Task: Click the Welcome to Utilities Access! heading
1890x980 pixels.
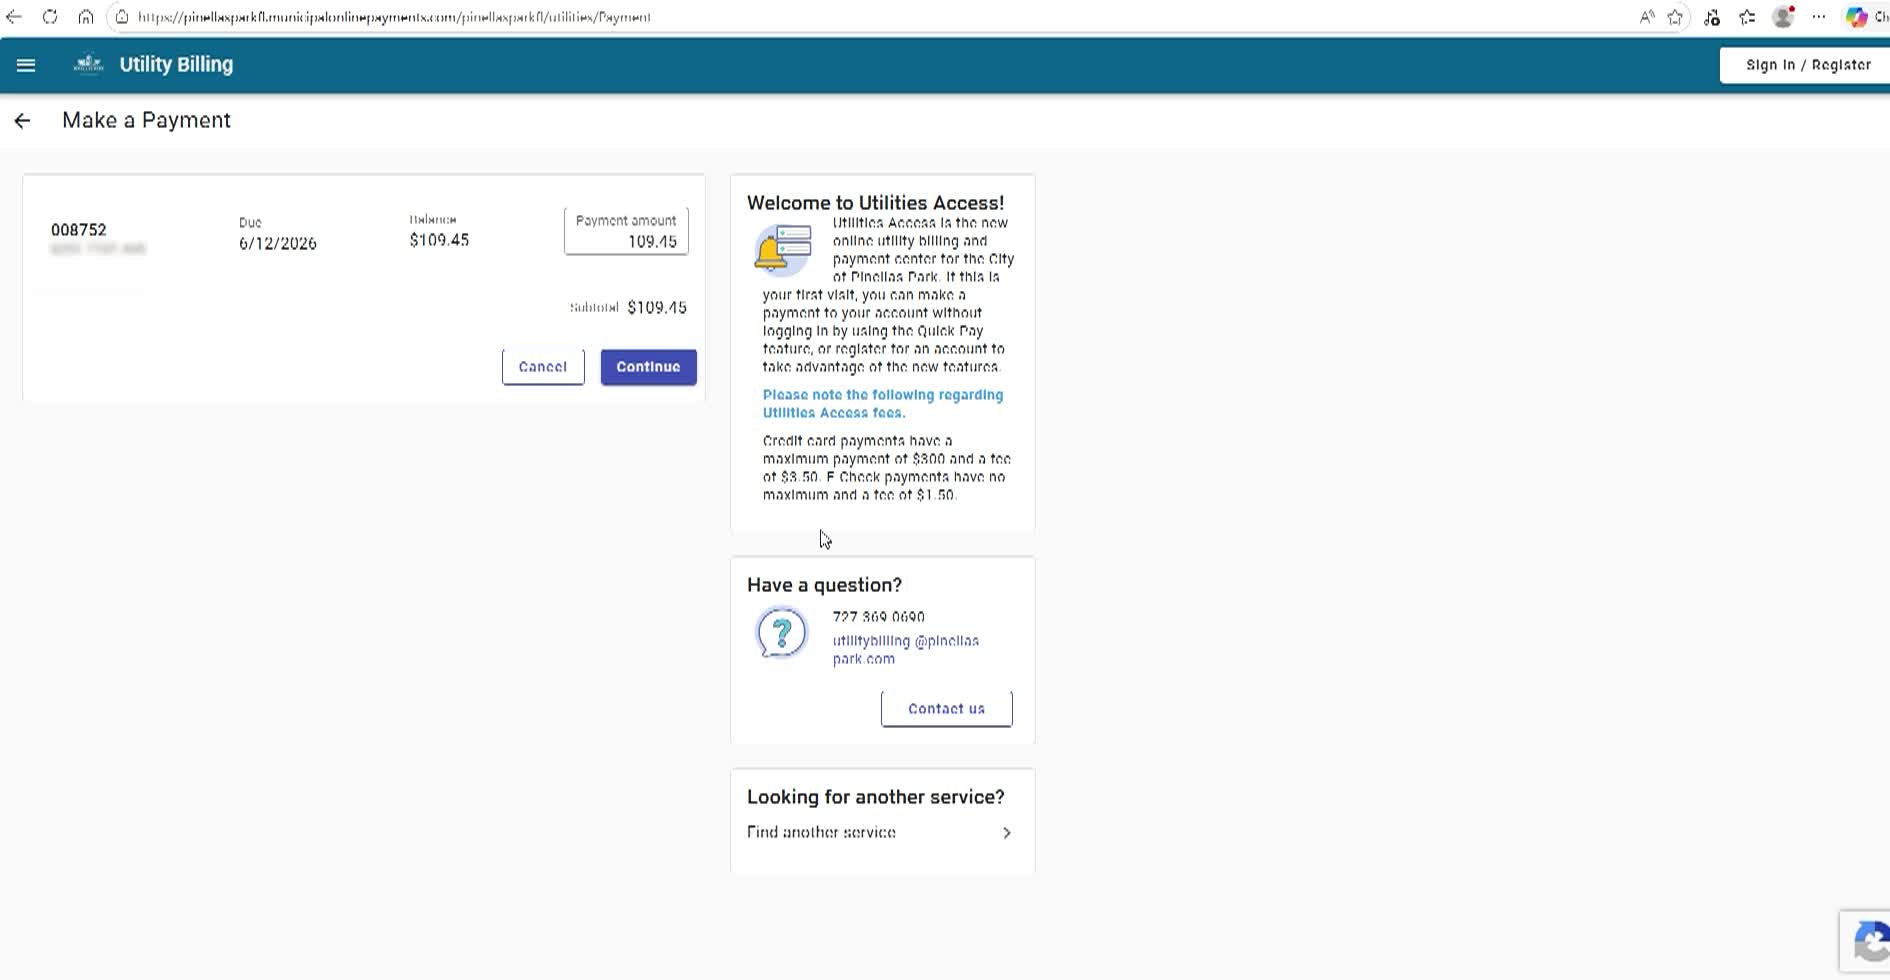Action: (x=875, y=203)
